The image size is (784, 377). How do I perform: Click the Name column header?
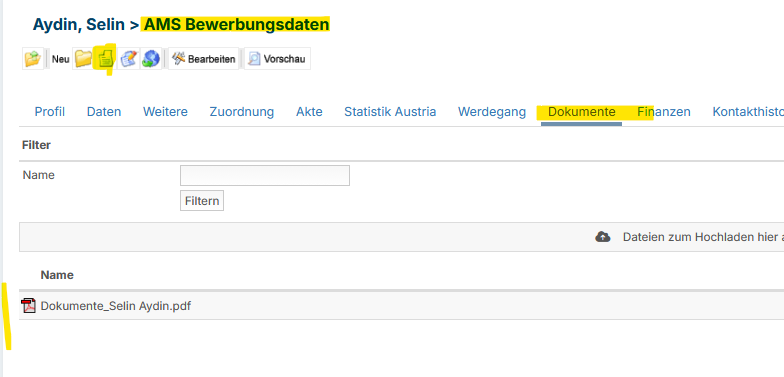click(x=57, y=275)
